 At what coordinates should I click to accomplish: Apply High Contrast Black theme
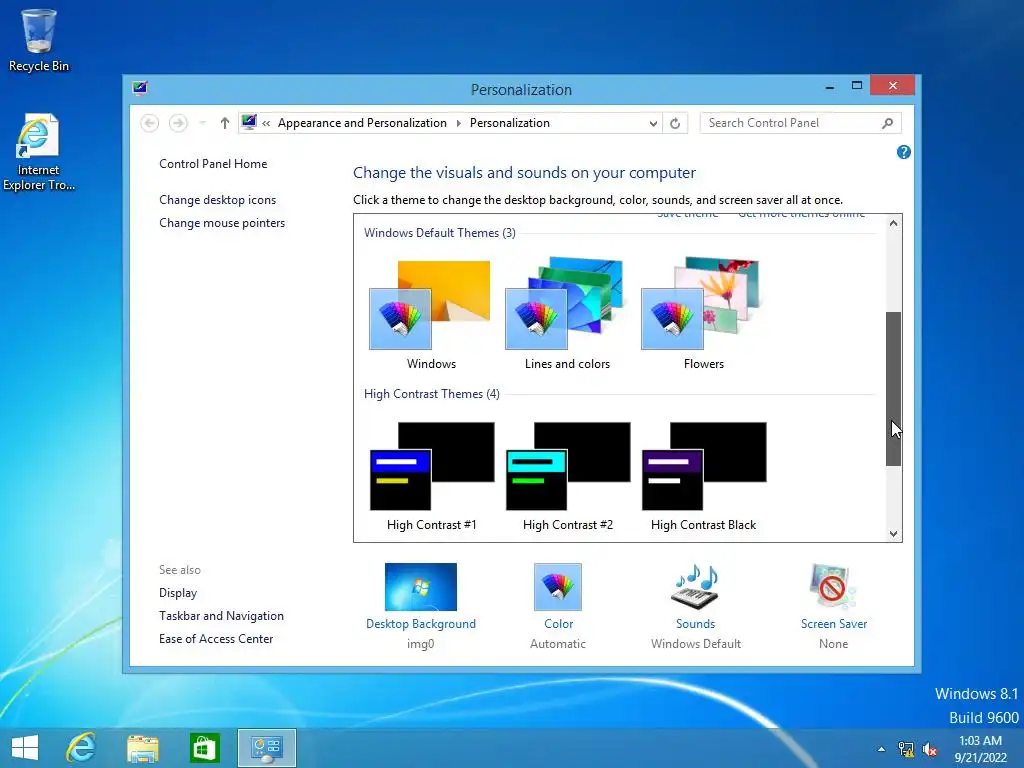[x=703, y=477]
